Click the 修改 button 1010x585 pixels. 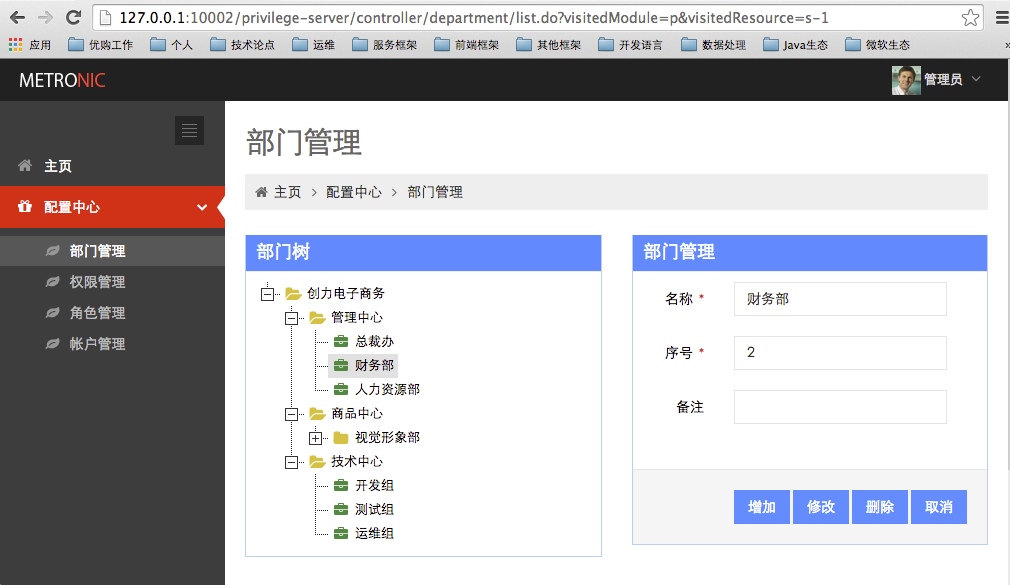(x=821, y=506)
